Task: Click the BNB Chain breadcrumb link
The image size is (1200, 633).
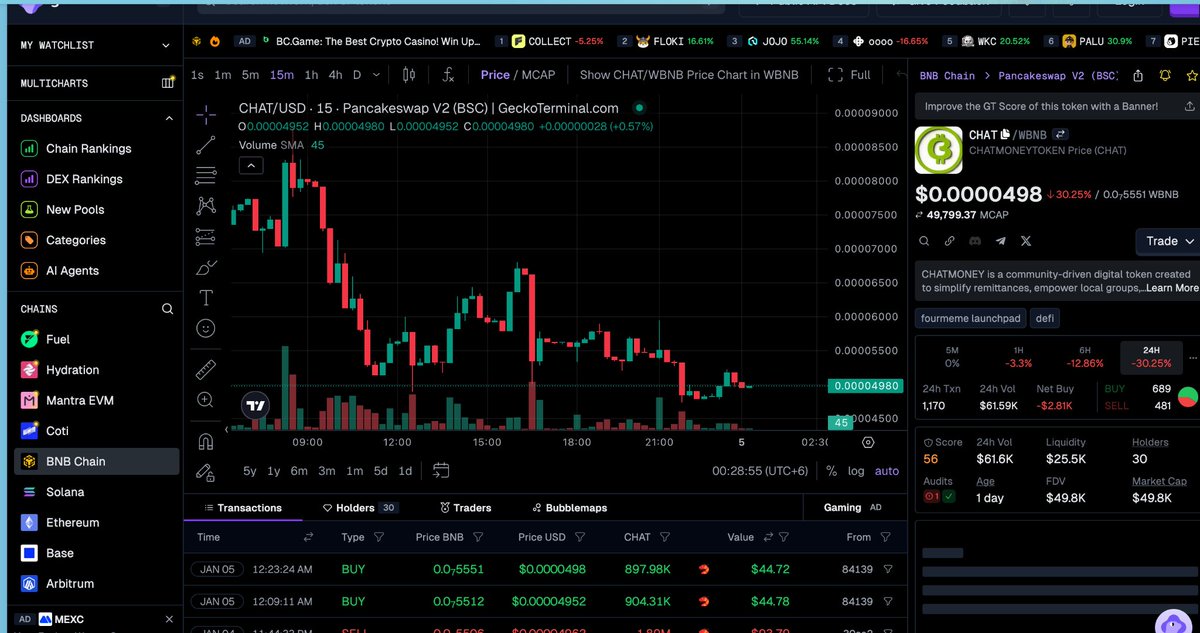Action: click(x=946, y=76)
